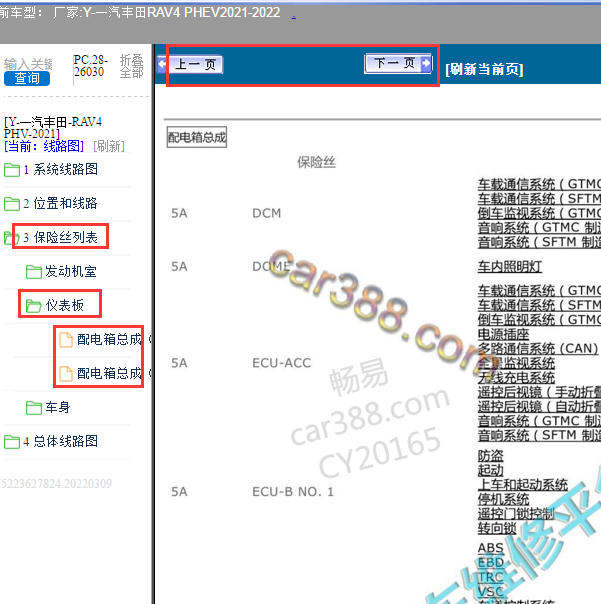Click the folder icon beside 4 总体线路图

[x=12, y=441]
